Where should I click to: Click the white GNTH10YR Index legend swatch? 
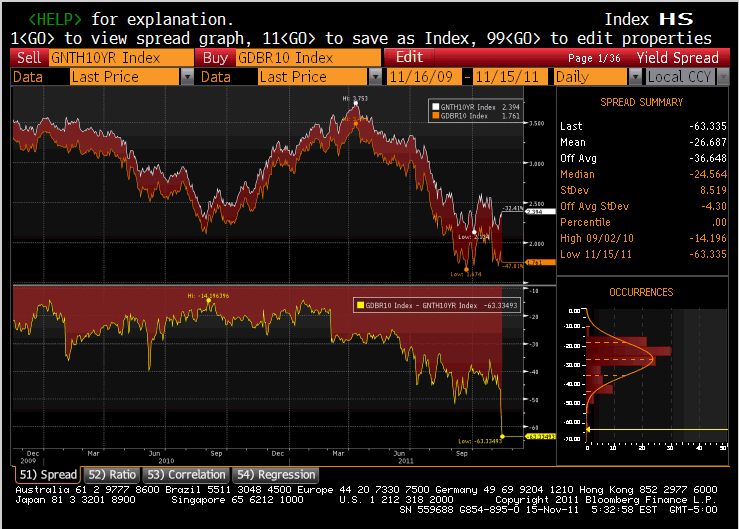[x=435, y=106]
